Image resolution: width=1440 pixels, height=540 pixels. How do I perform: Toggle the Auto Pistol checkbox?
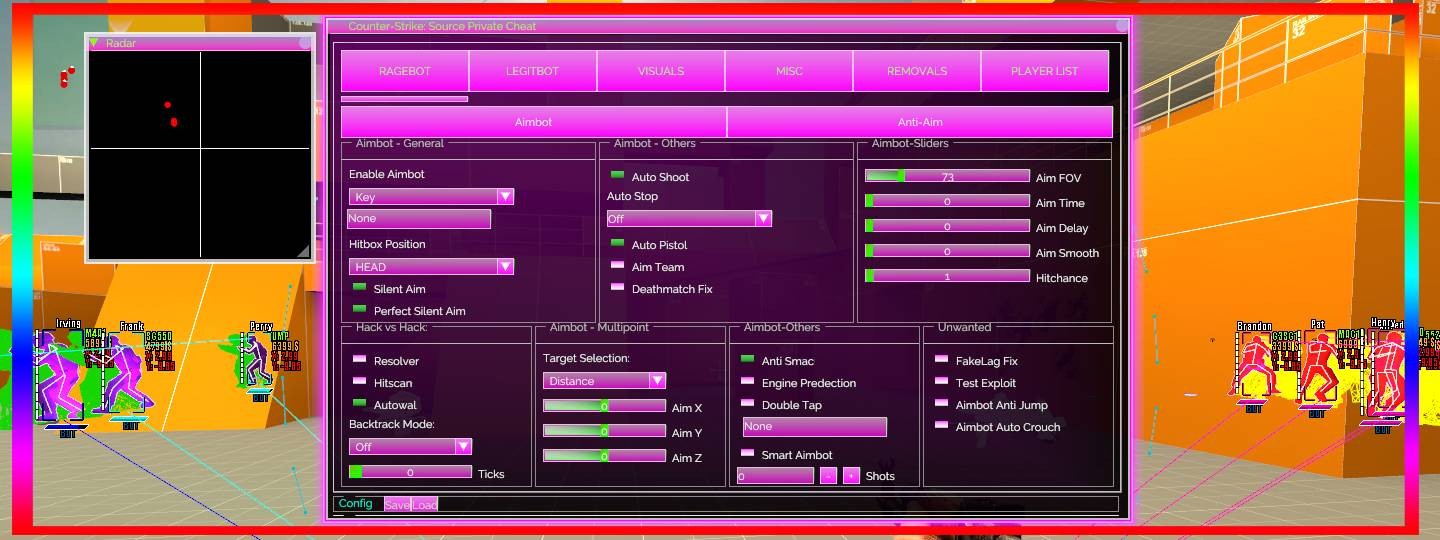pyautogui.click(x=618, y=244)
